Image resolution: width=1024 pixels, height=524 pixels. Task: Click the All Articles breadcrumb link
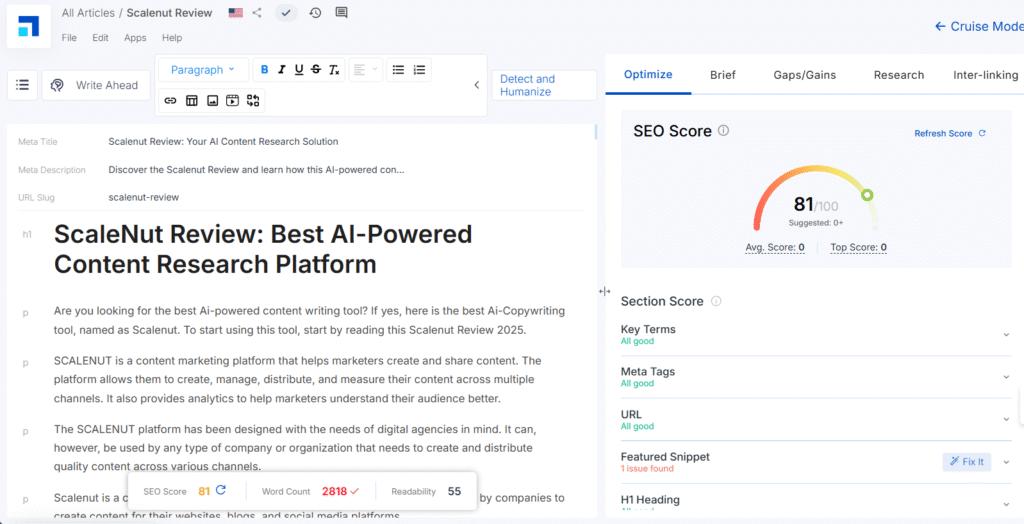tap(88, 12)
